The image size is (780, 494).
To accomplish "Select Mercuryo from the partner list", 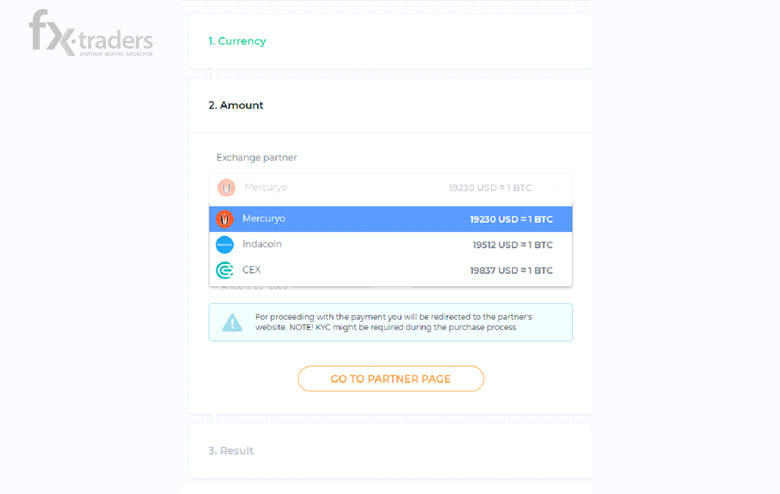I will click(264, 219).
